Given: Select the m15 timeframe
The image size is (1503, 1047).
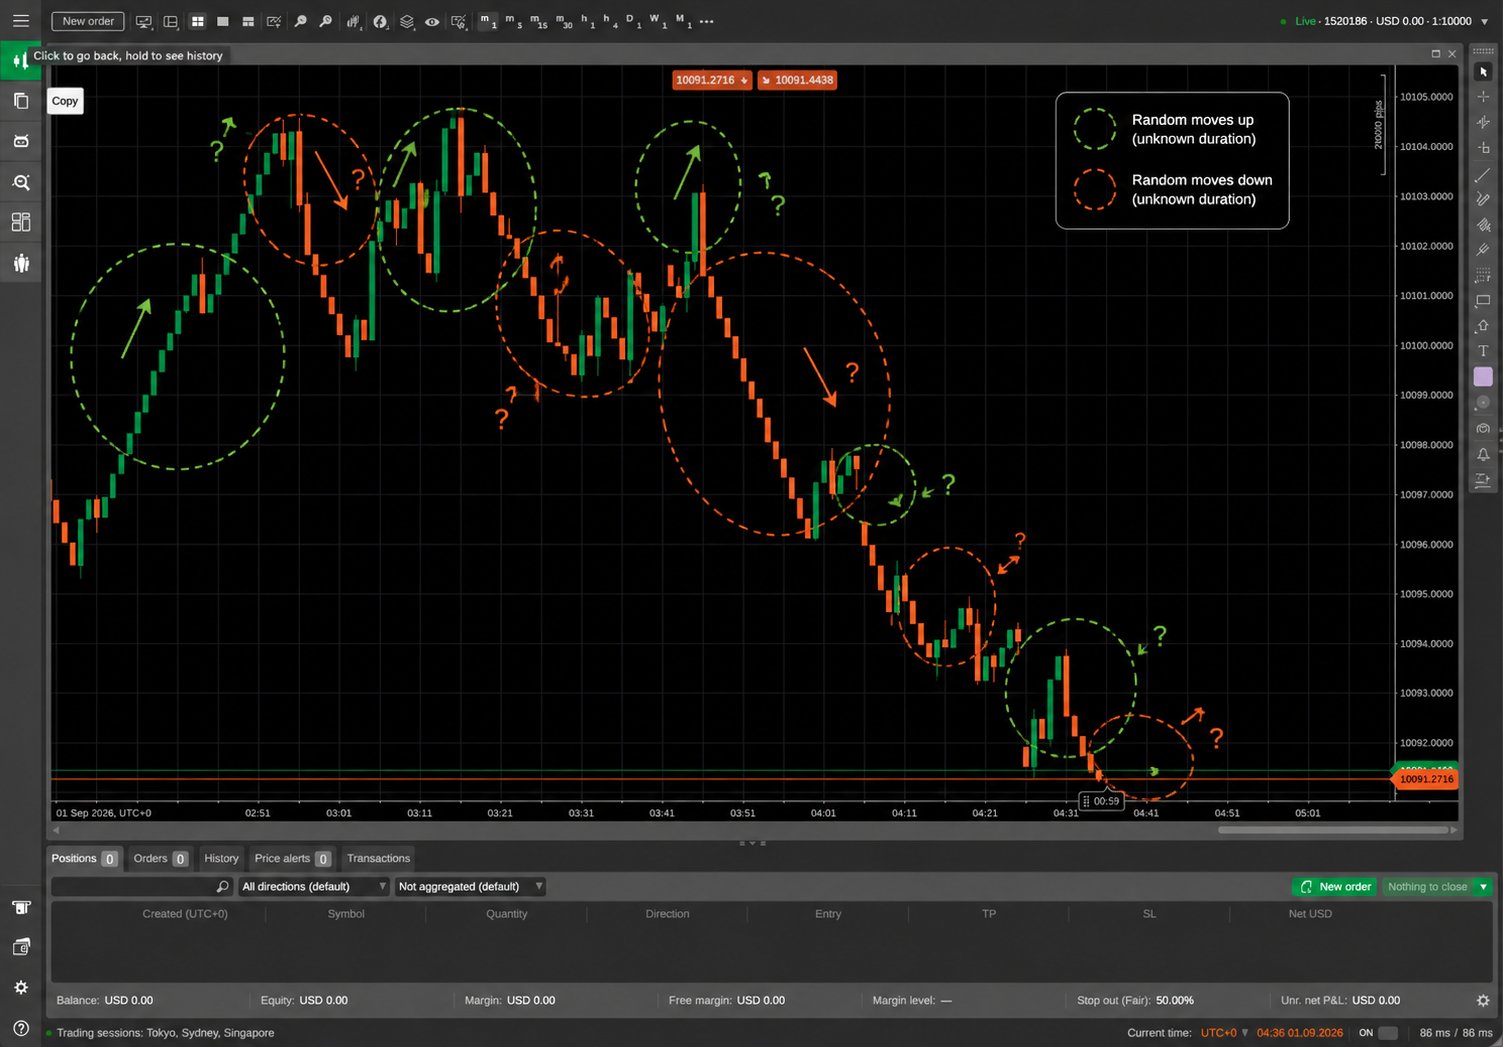Looking at the screenshot, I should 538,21.
